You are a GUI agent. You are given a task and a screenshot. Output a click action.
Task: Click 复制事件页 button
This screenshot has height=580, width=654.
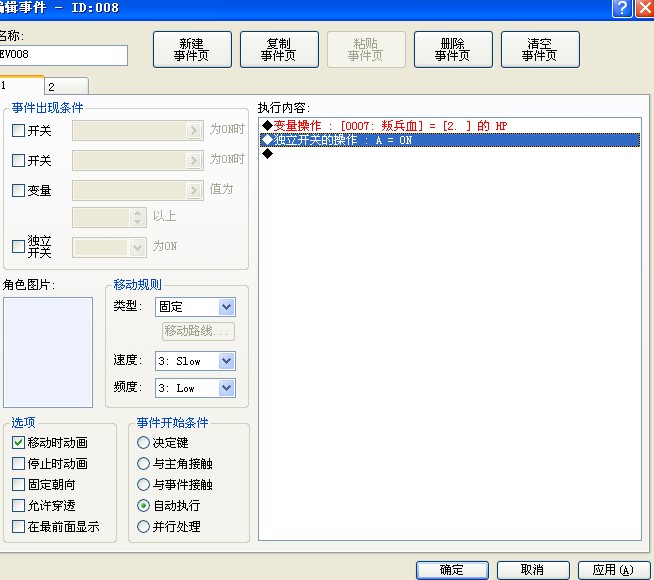coord(279,49)
